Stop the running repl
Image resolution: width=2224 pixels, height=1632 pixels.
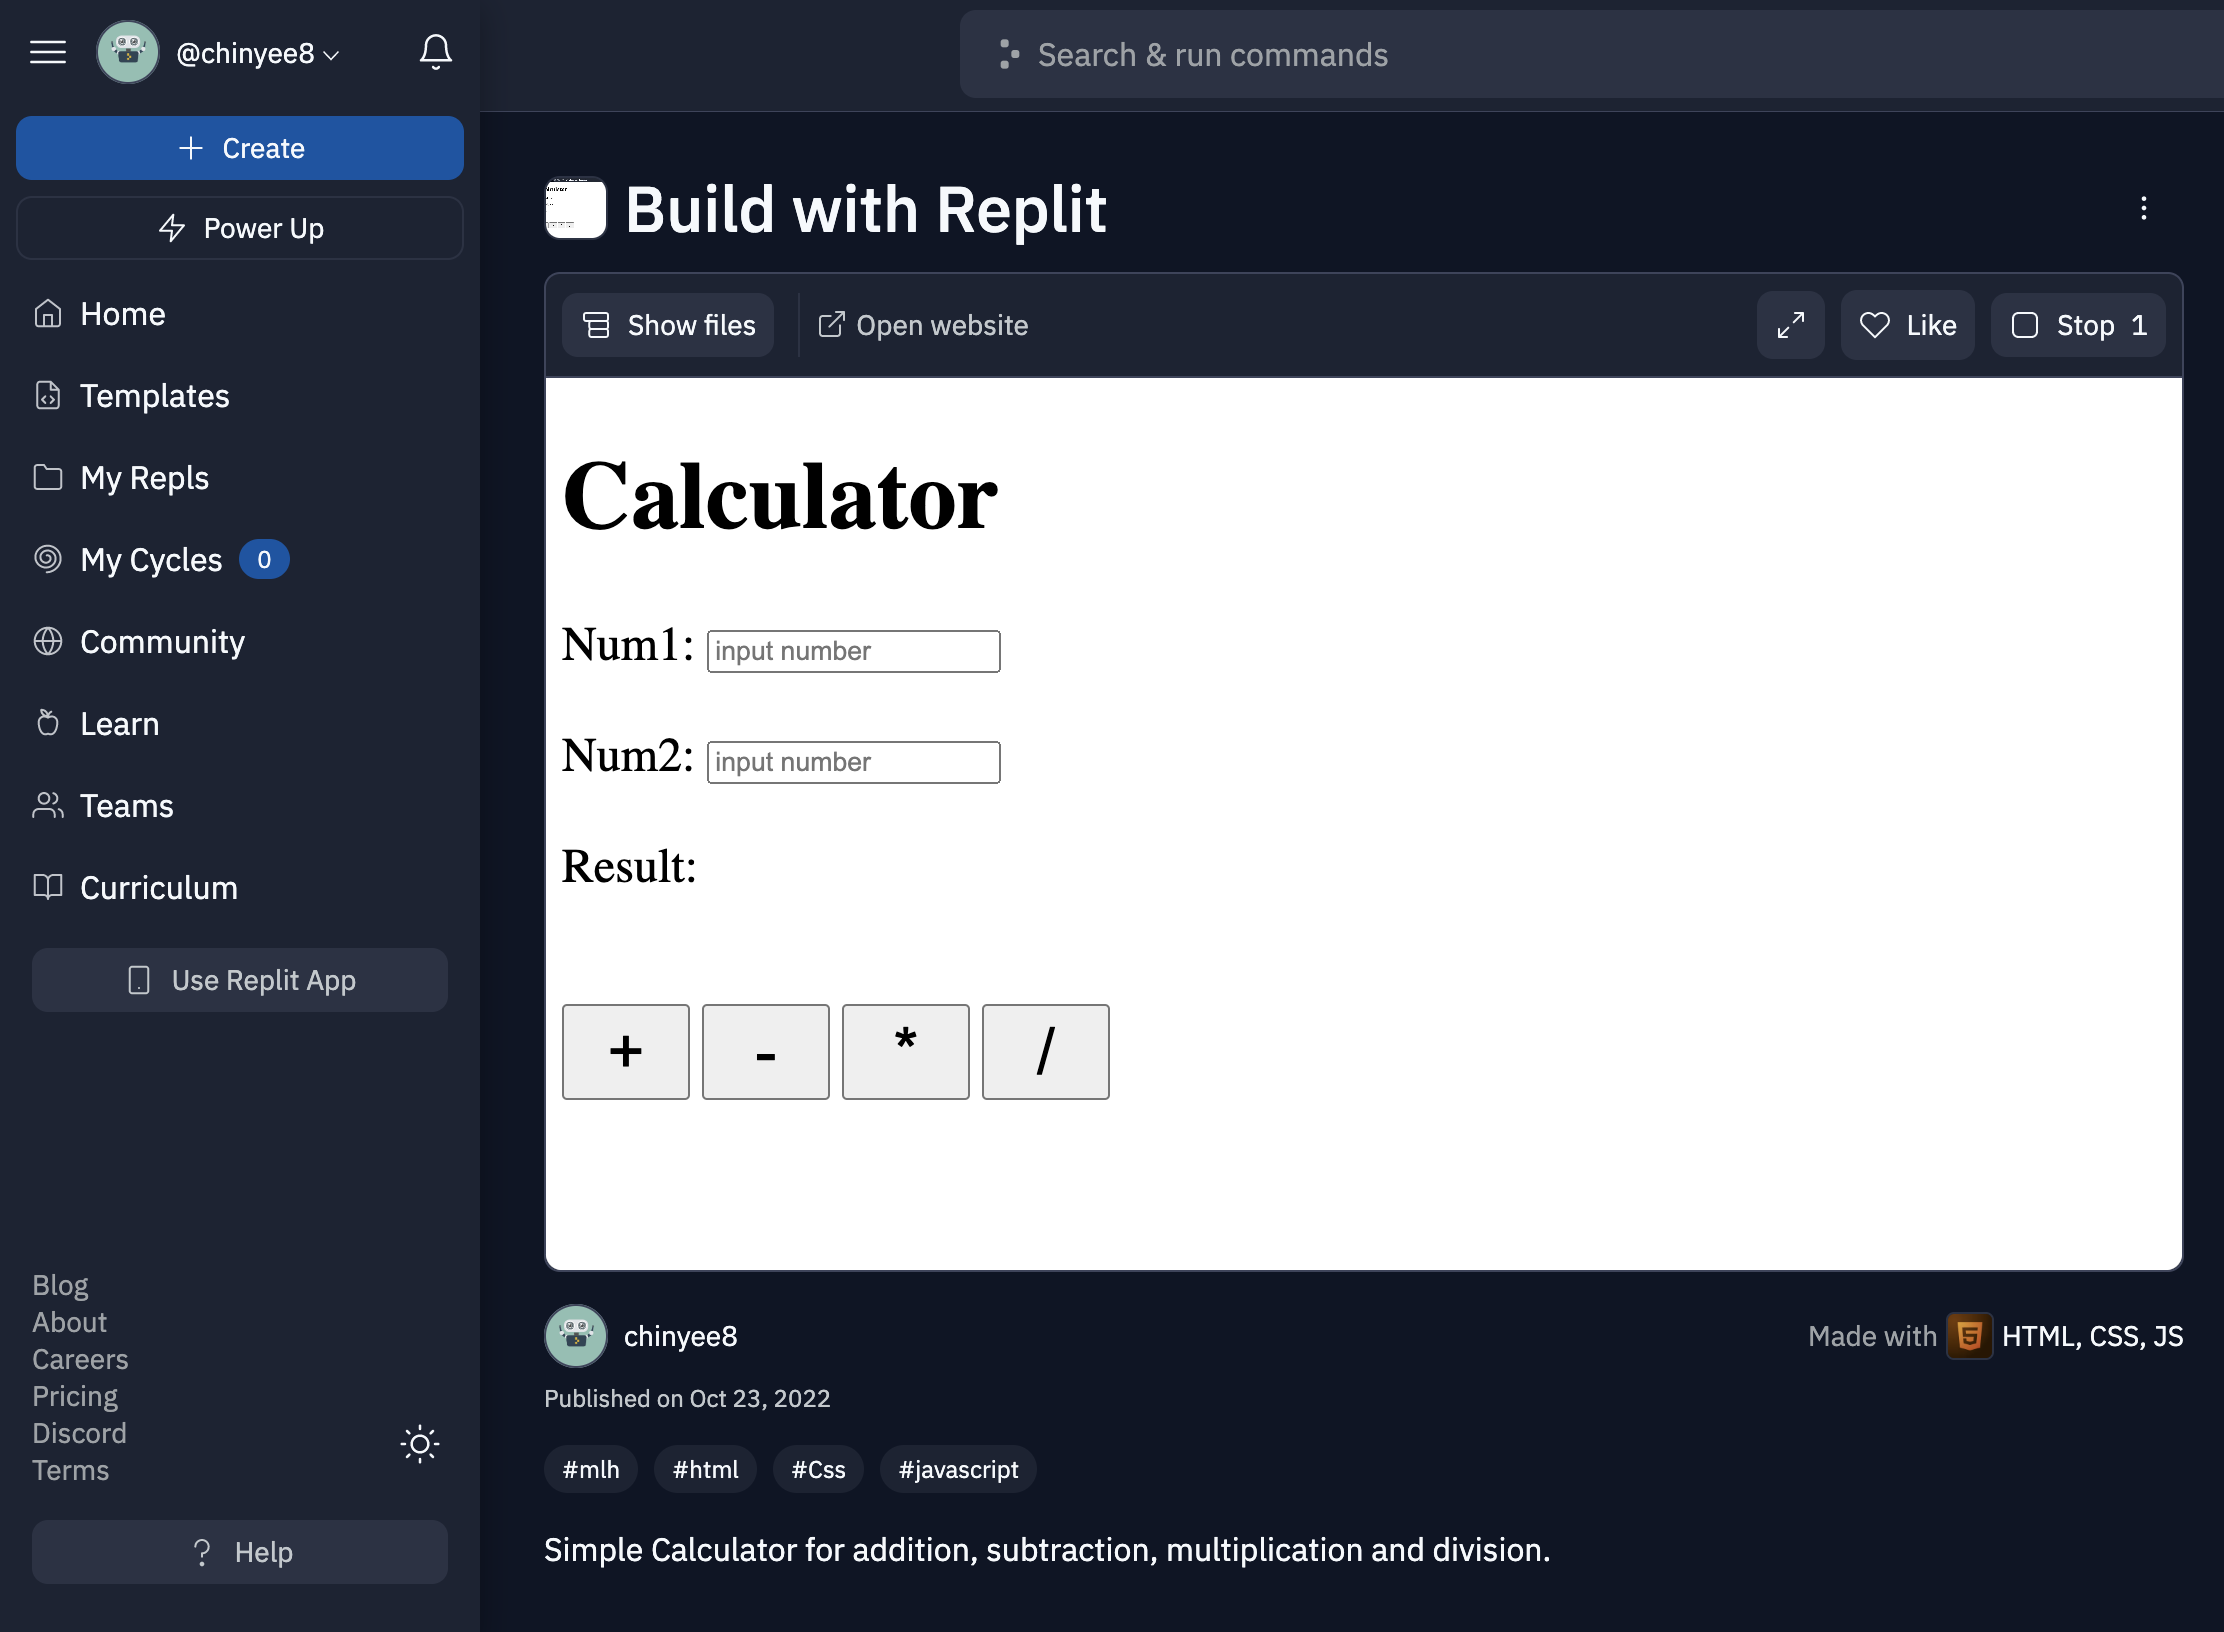click(2077, 325)
